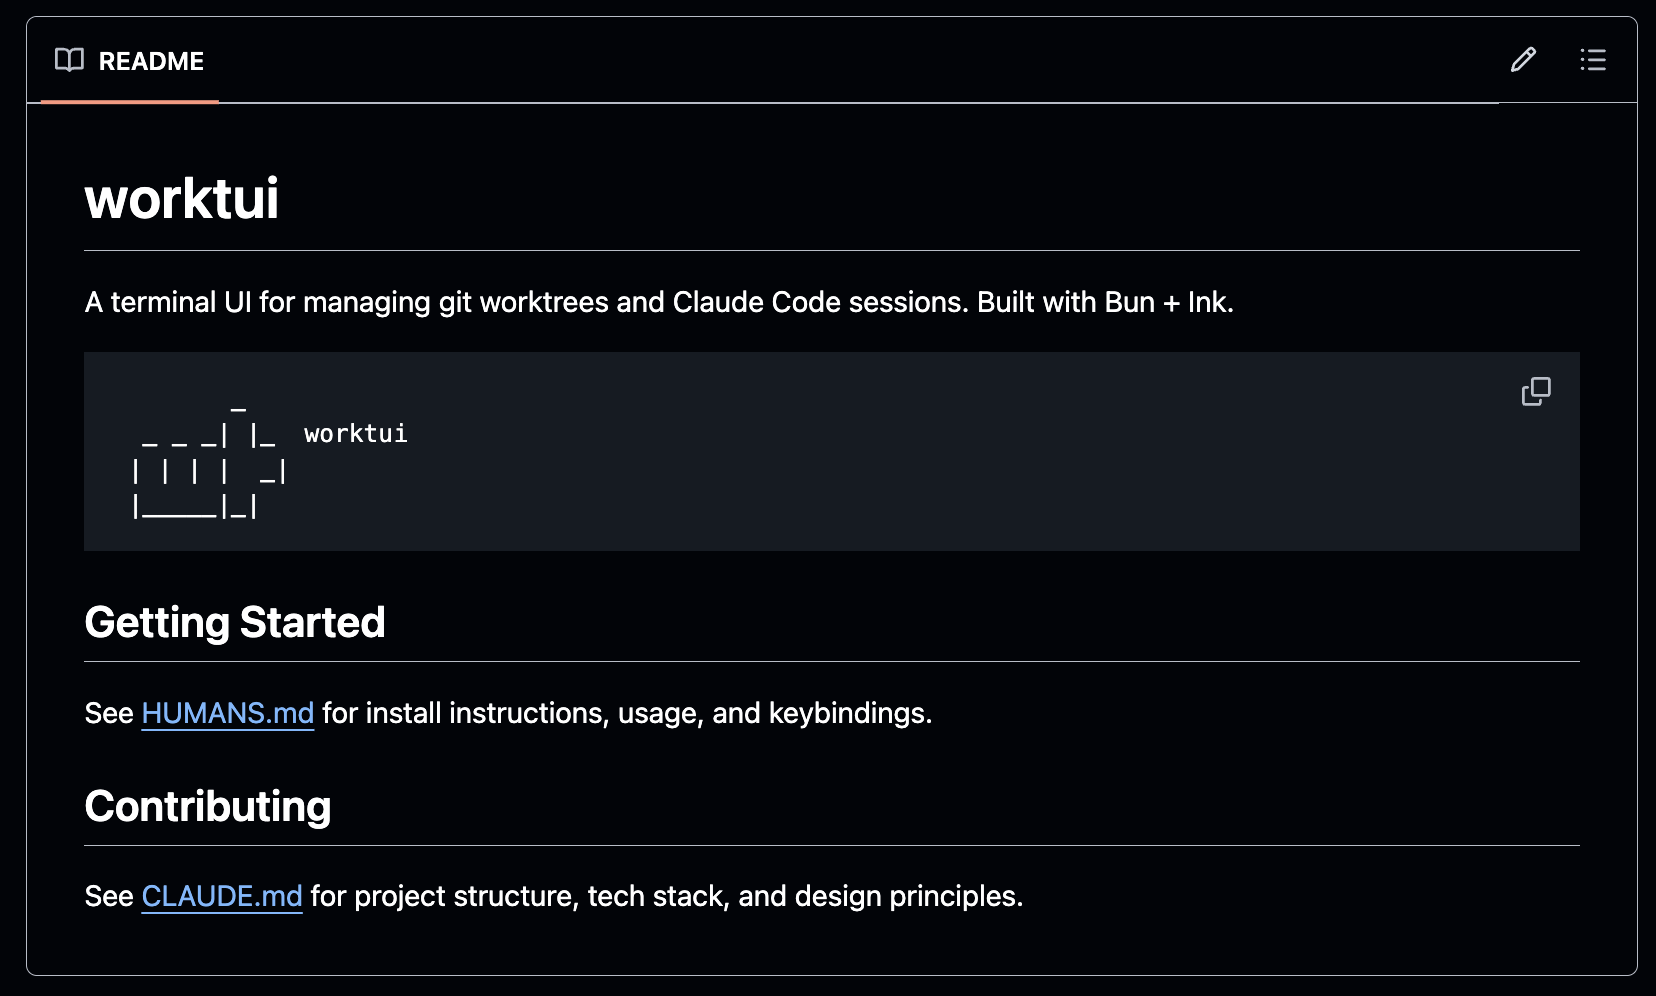Toggle the table of contents panel
This screenshot has height=996, width=1656.
[x=1593, y=60]
